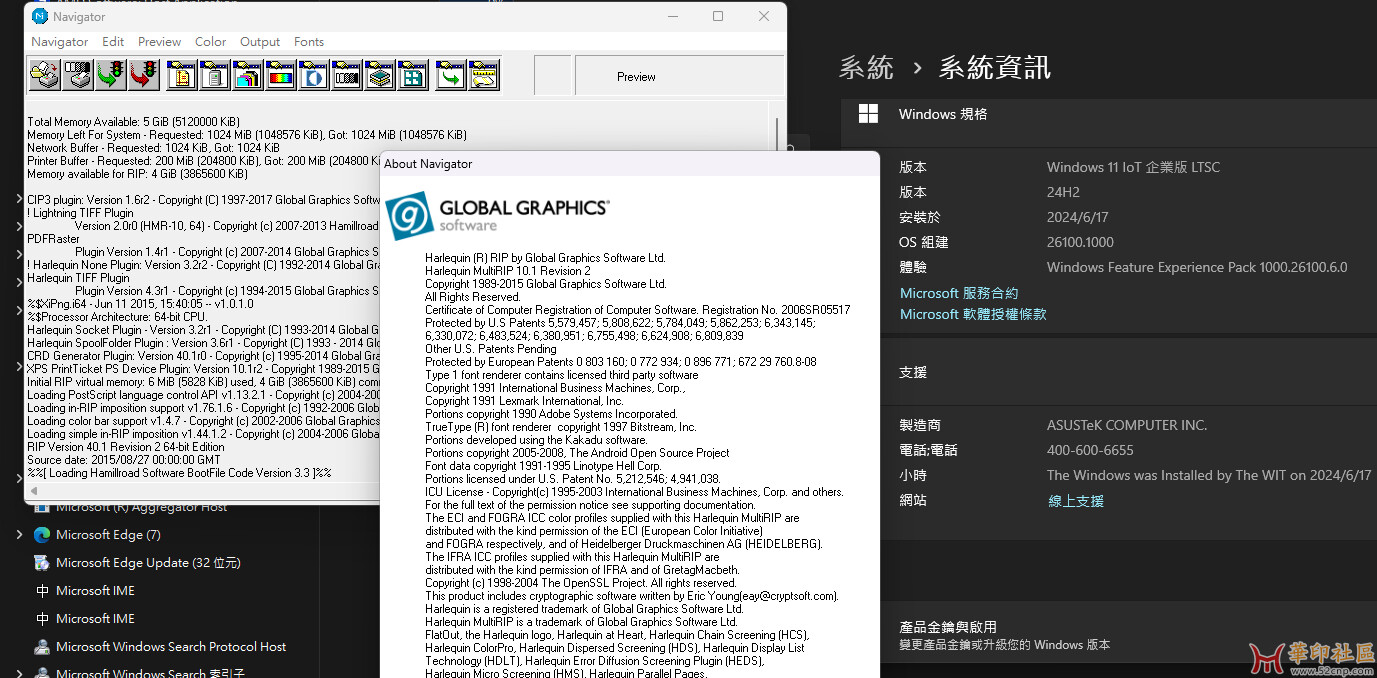Viewport: 1377px width, 678px height.
Task: Click Navigator app icon in title bar
Action: (40, 16)
